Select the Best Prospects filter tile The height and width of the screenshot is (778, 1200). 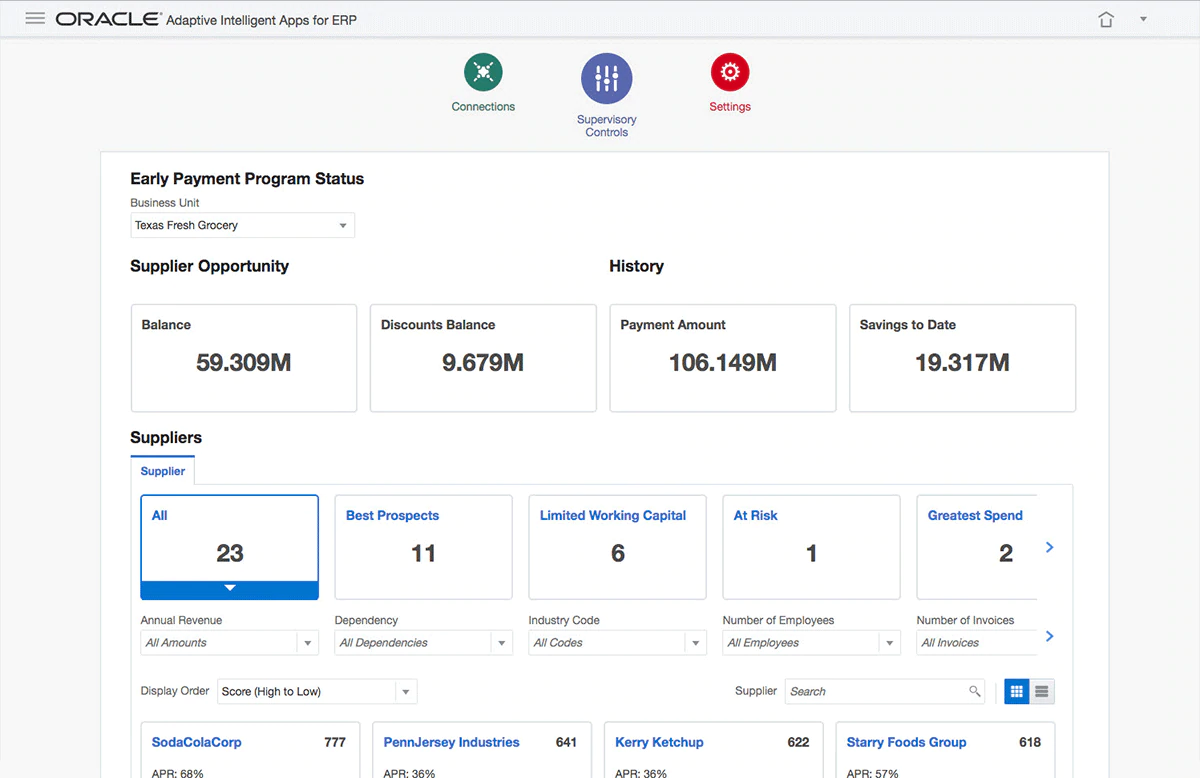pos(423,546)
